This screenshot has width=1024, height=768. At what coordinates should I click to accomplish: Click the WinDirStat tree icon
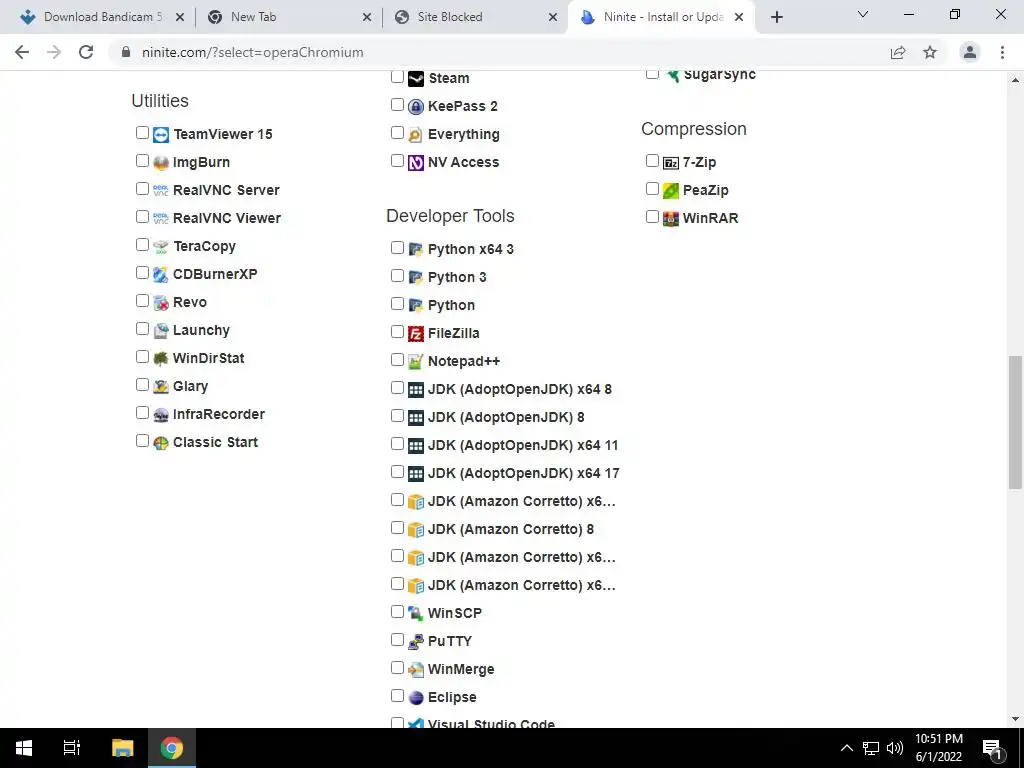click(161, 359)
